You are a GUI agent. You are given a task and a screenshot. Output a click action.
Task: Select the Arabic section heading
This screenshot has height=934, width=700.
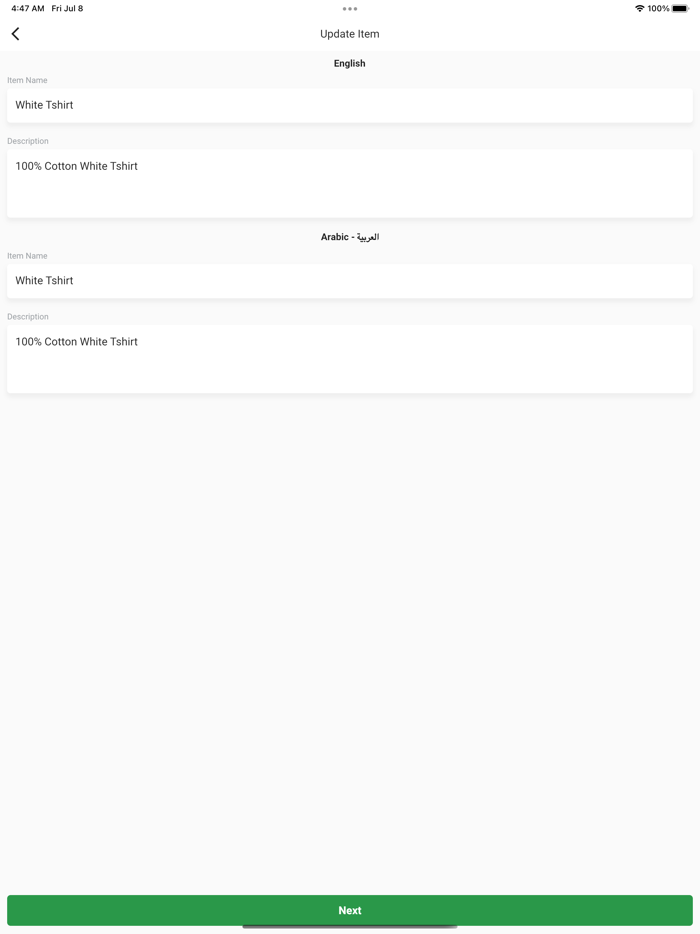350,237
